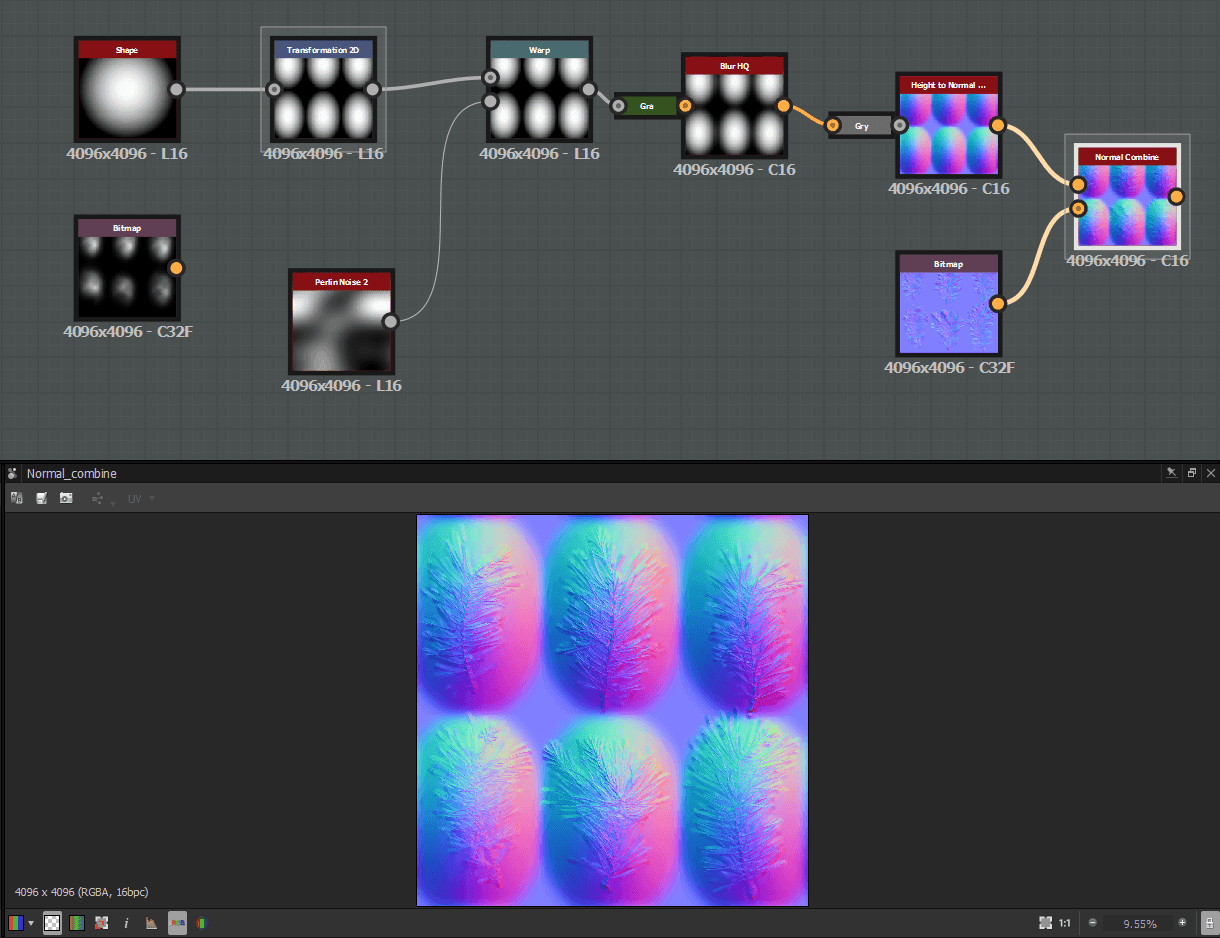Toggle the sRGB color space display button
The image size is (1220, 938).
coord(177,923)
